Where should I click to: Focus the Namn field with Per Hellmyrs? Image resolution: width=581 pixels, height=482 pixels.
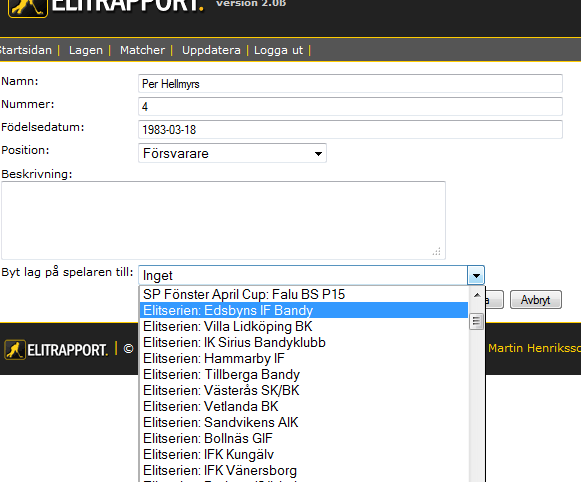[x=350, y=83]
